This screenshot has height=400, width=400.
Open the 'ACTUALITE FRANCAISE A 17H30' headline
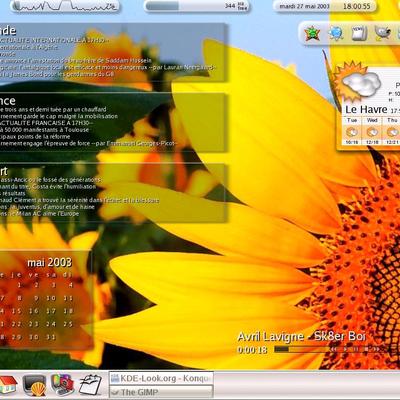tap(46, 123)
